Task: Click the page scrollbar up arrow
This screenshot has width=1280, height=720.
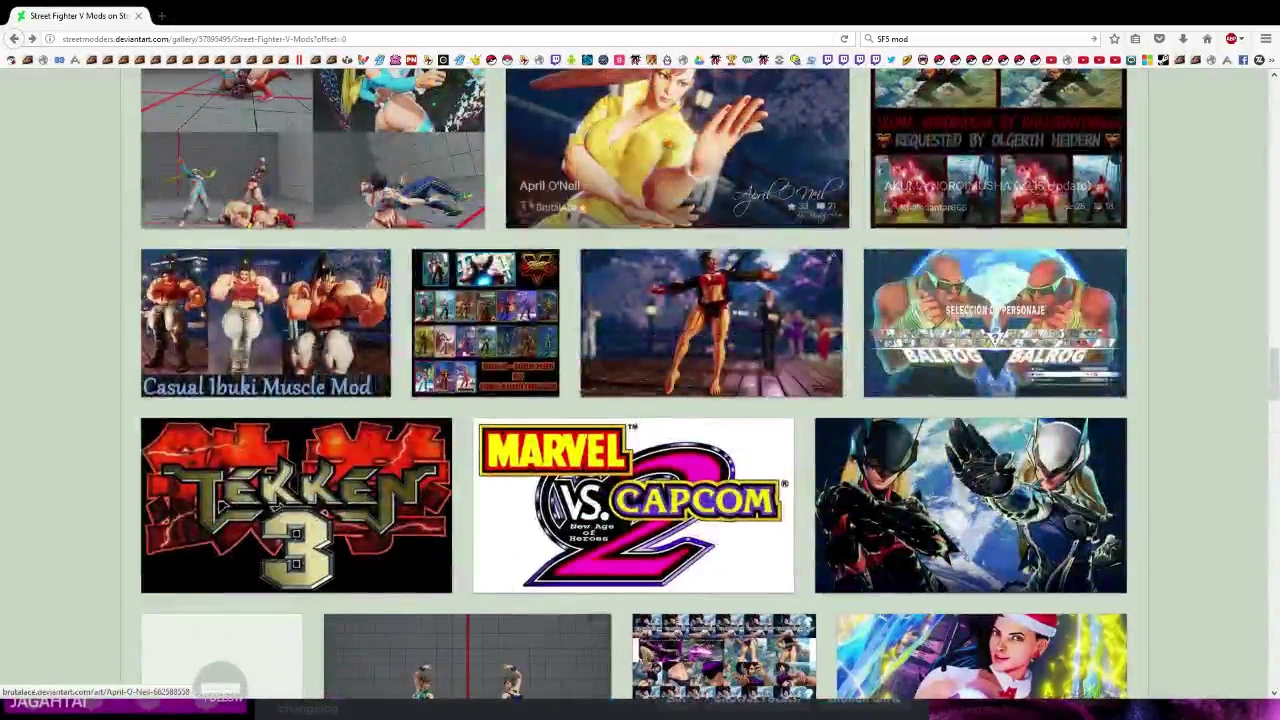Action: tap(1273, 76)
